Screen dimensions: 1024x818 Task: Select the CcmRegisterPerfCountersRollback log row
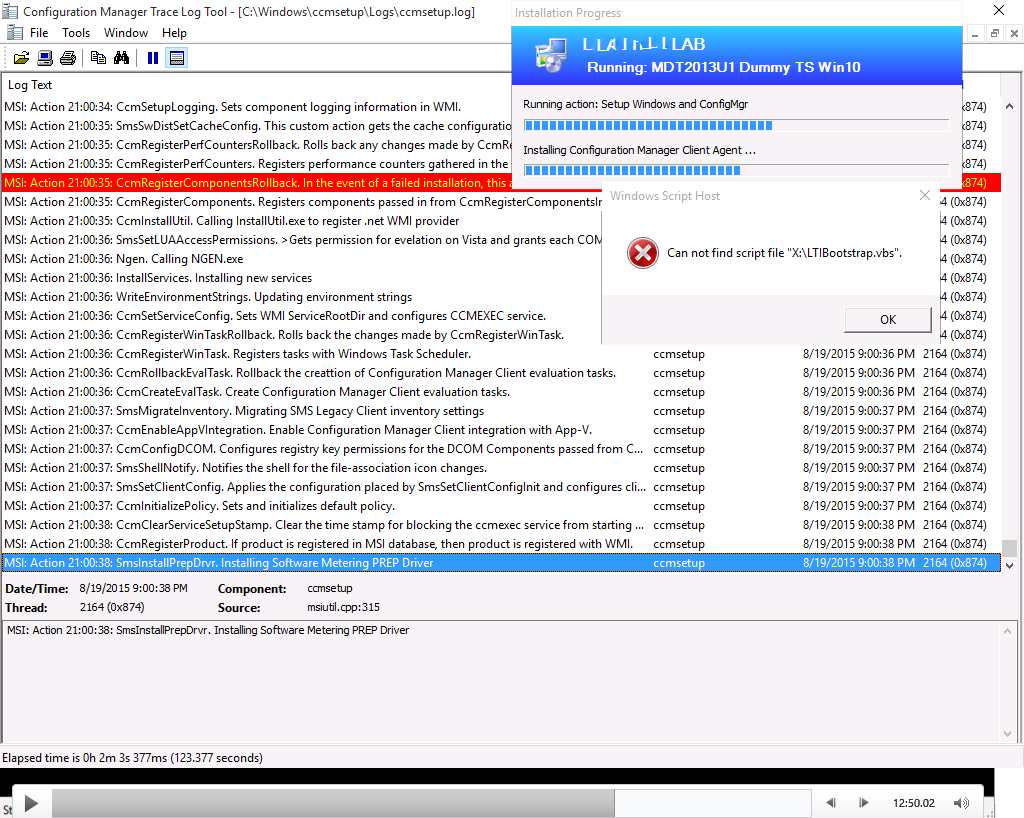502,145
